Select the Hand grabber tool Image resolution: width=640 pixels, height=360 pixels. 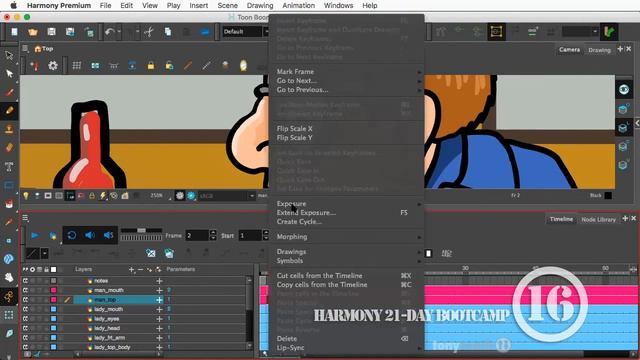click(x=9, y=278)
